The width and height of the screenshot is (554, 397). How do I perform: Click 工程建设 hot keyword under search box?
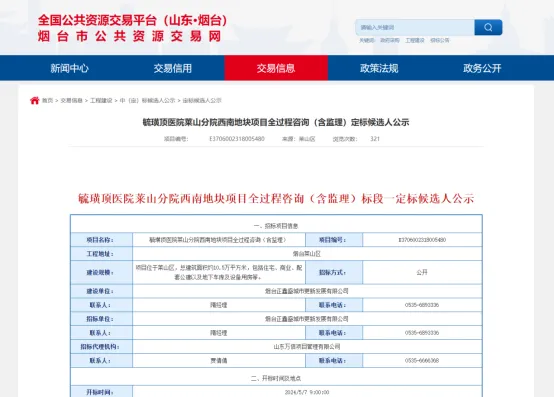pyautogui.click(x=415, y=41)
